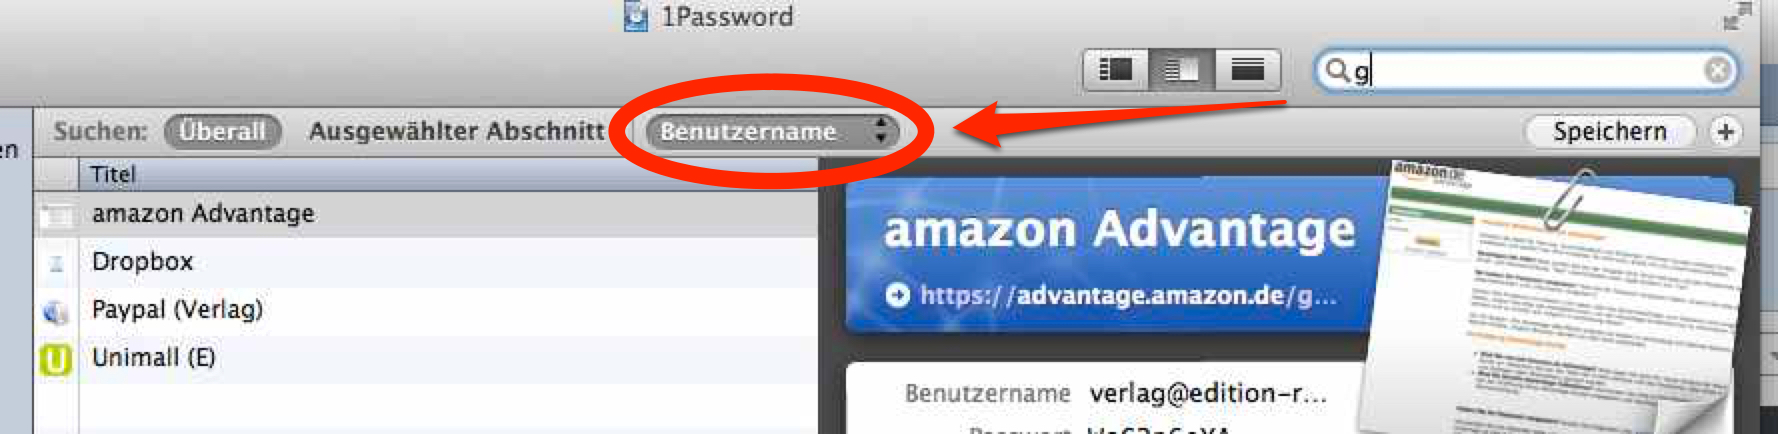
Task: Select the amazon Advantage entry in the list
Action: click(x=427, y=214)
